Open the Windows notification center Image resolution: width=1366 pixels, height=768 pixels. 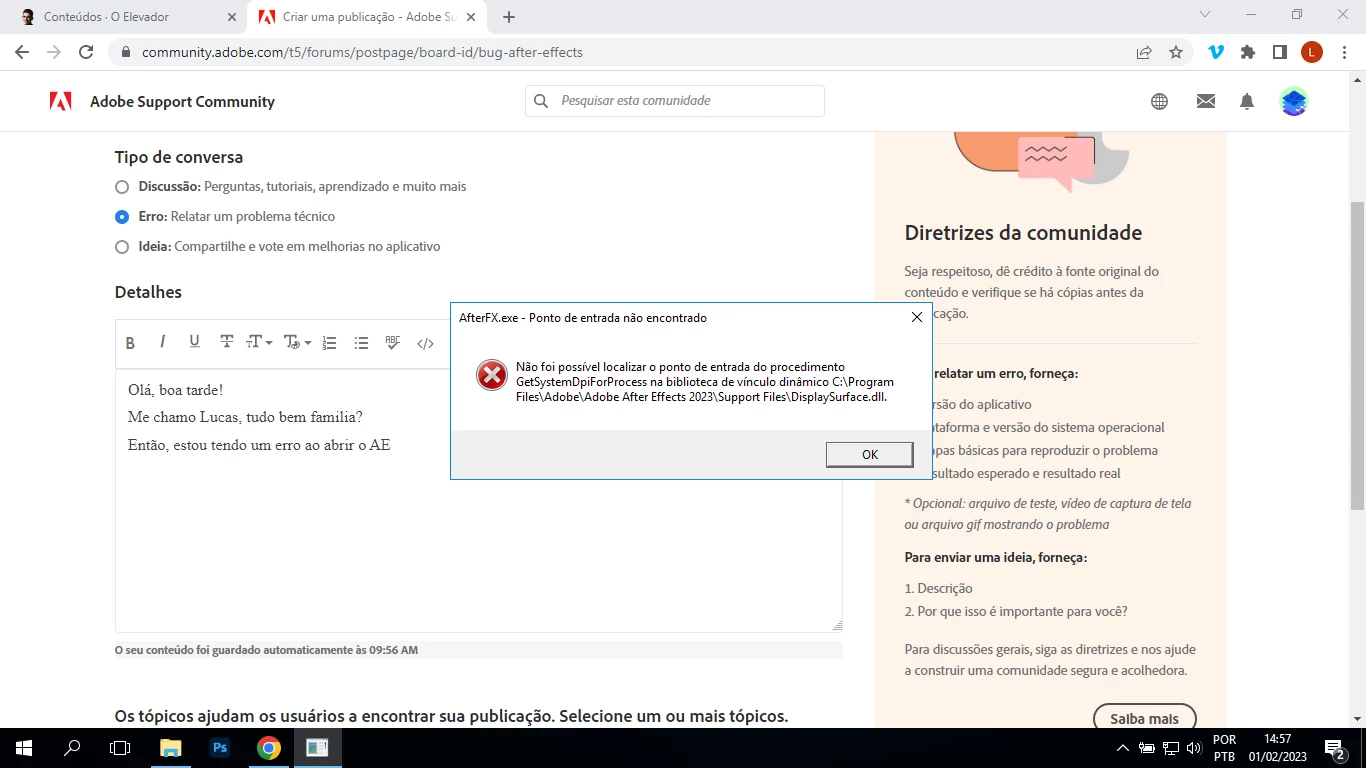[1337, 748]
